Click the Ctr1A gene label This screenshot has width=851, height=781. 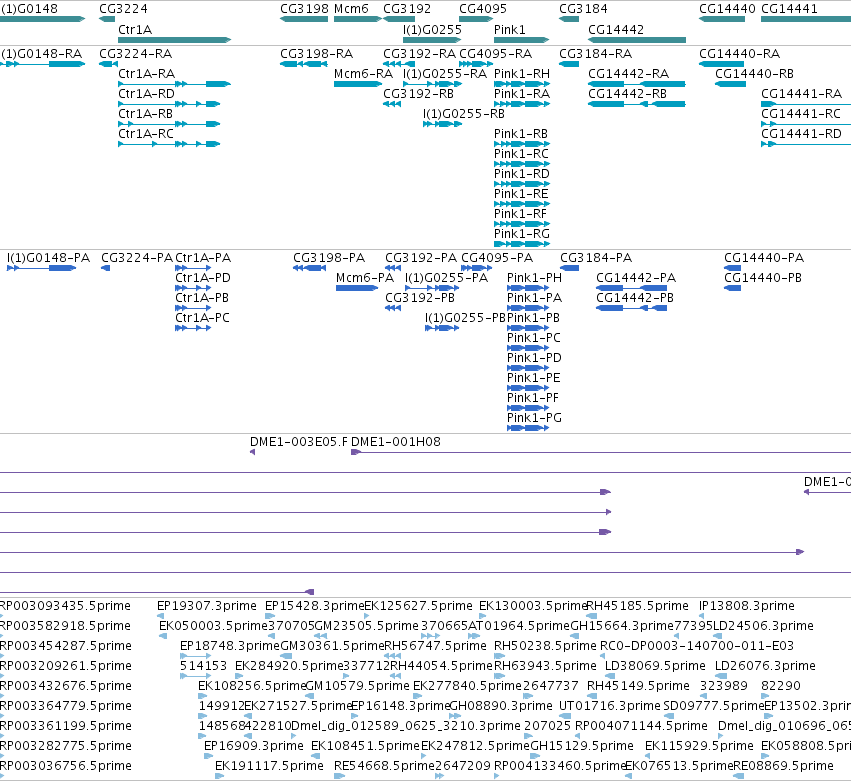(135, 30)
